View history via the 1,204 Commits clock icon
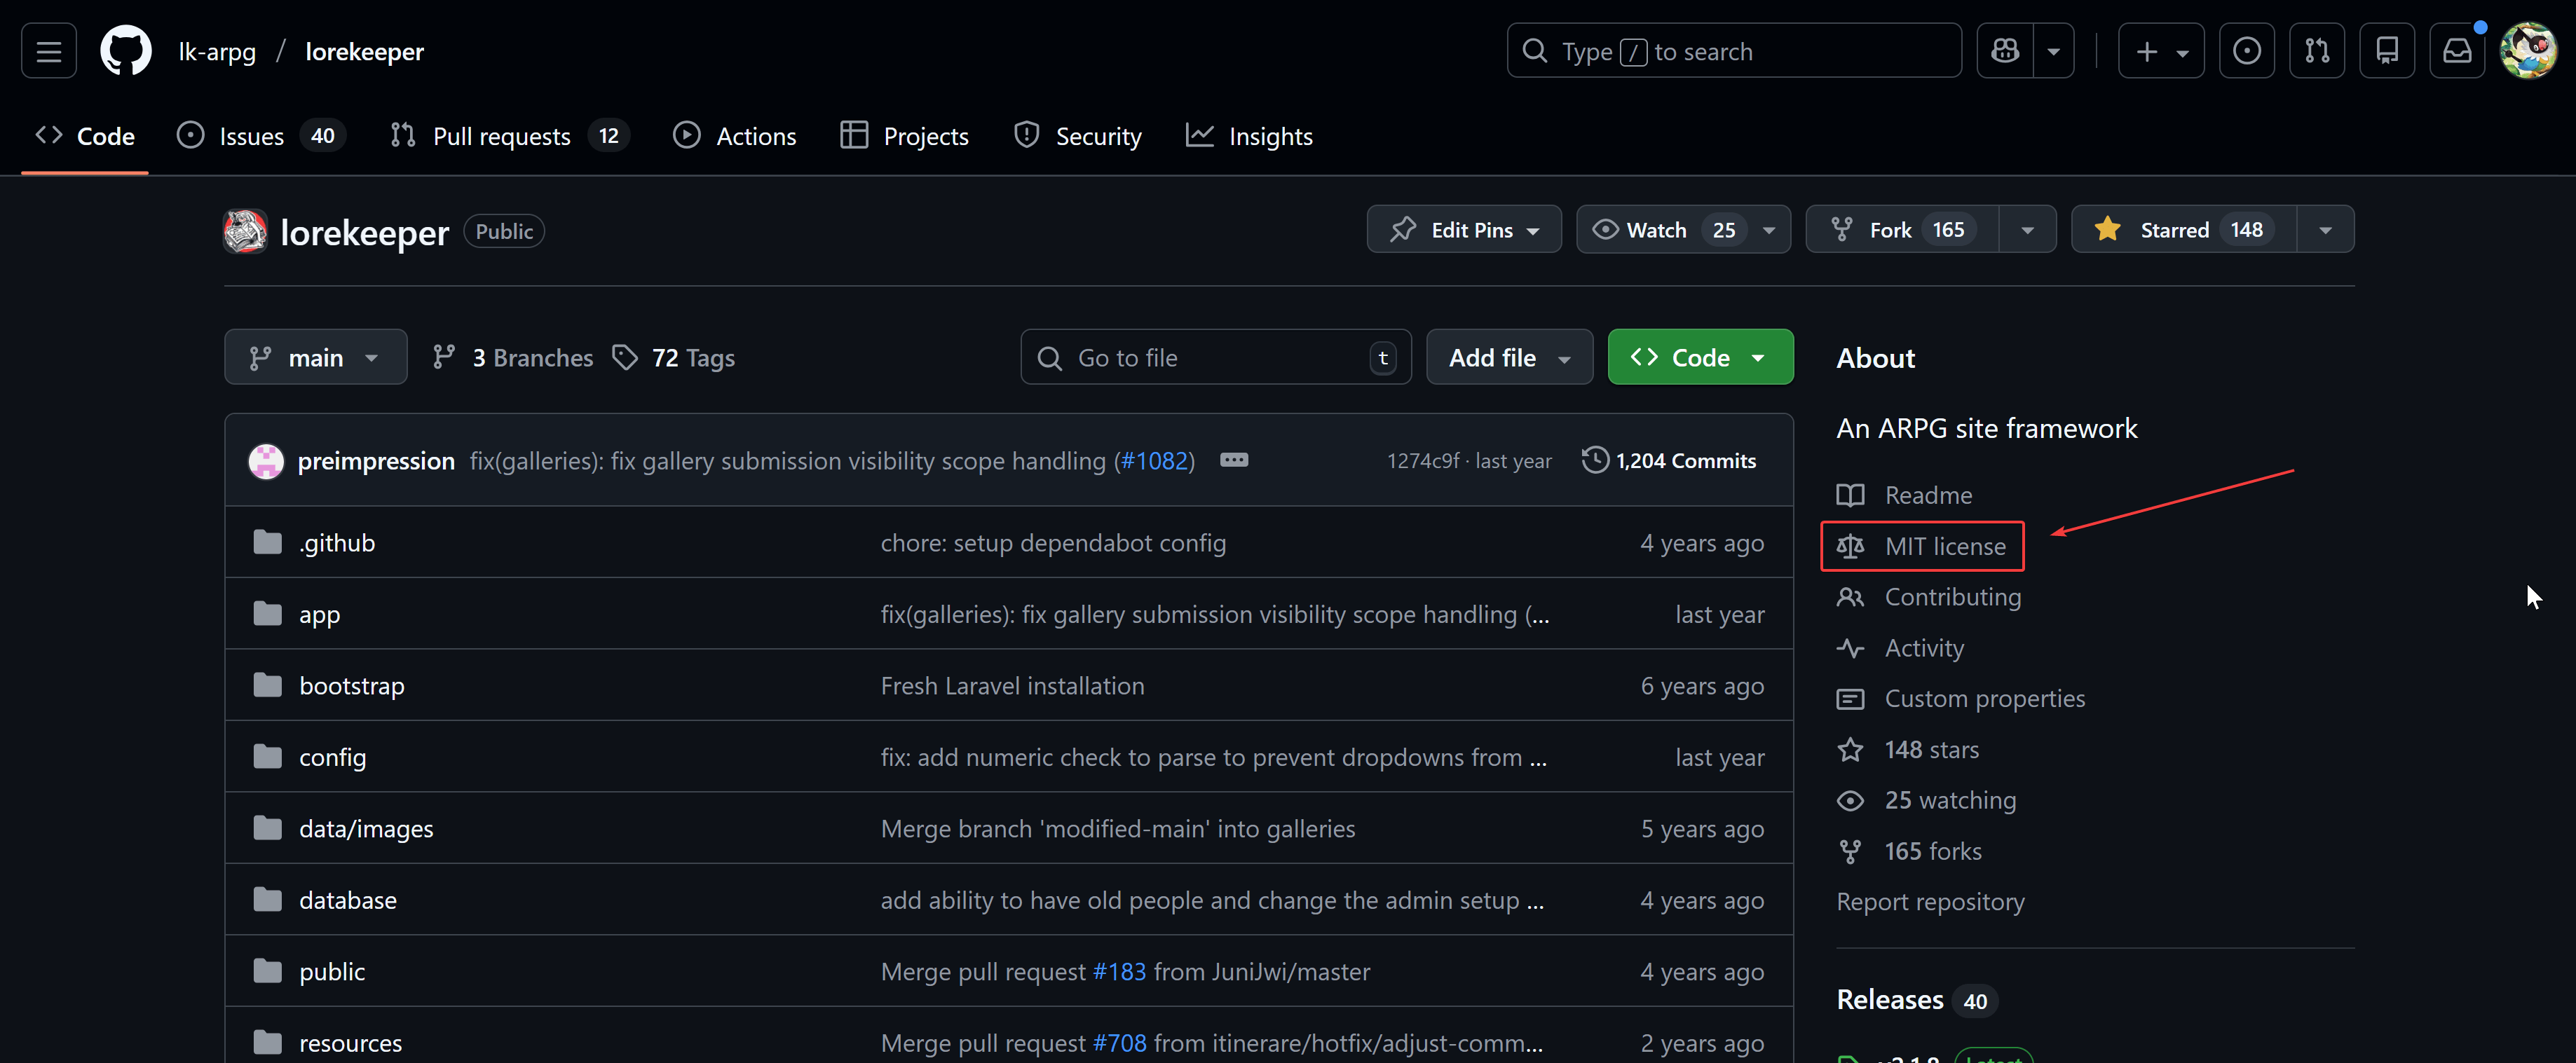The image size is (2576, 1063). [x=1595, y=460]
